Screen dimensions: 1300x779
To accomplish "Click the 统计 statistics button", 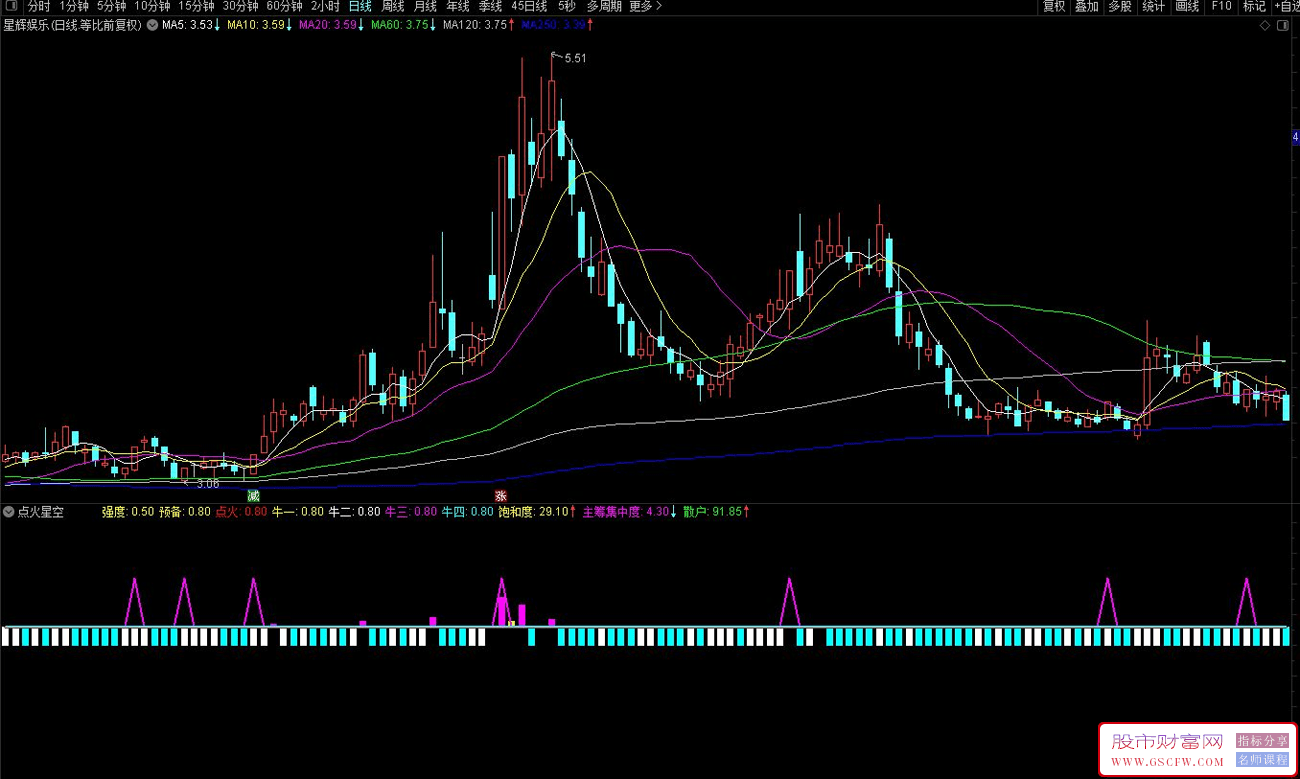I will coord(1154,6).
